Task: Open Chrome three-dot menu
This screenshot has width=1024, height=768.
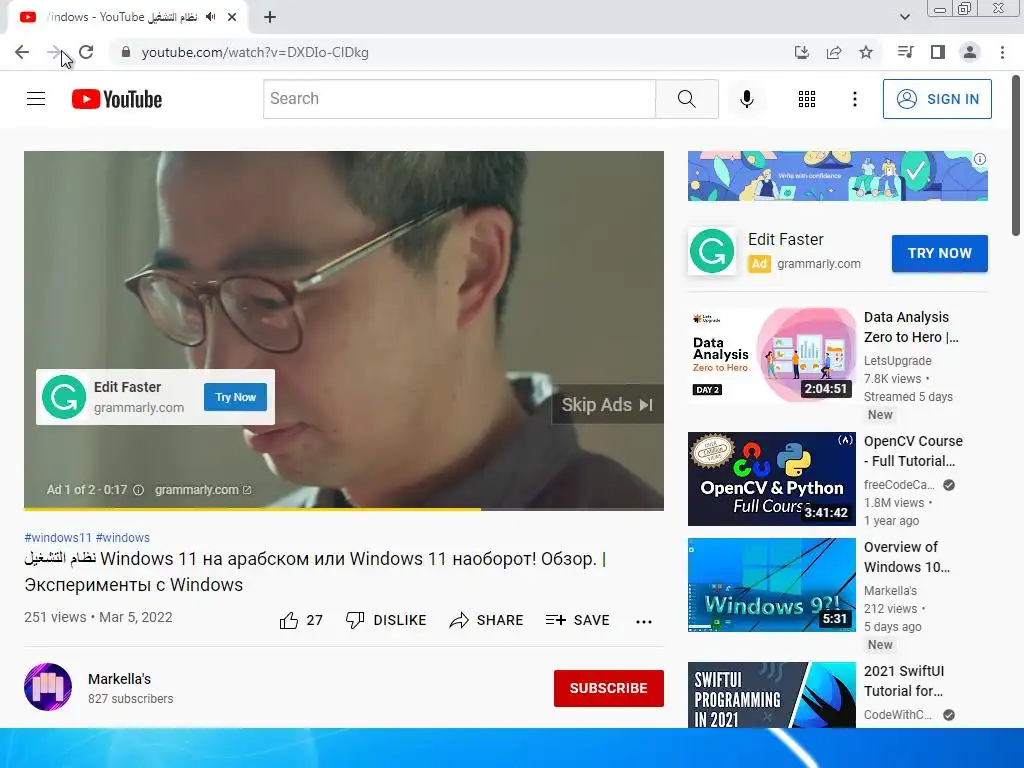Action: tap(1002, 52)
